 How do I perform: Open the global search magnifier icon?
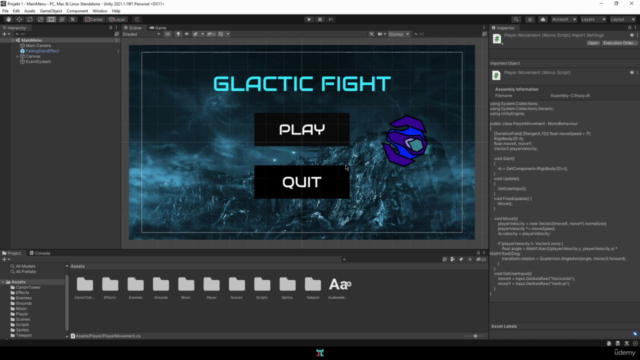(x=516, y=19)
